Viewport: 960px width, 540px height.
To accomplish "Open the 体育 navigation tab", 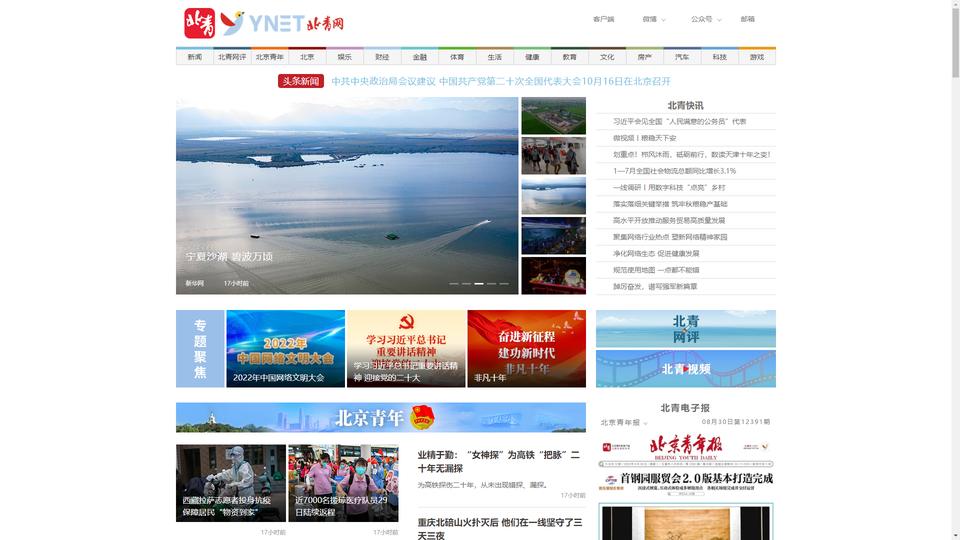I will pyautogui.click(x=457, y=57).
